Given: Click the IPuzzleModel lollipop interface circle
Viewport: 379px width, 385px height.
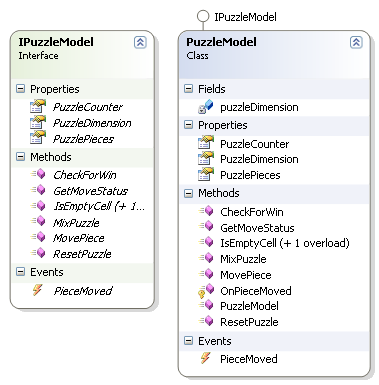Looking at the screenshot, I should click(203, 16).
